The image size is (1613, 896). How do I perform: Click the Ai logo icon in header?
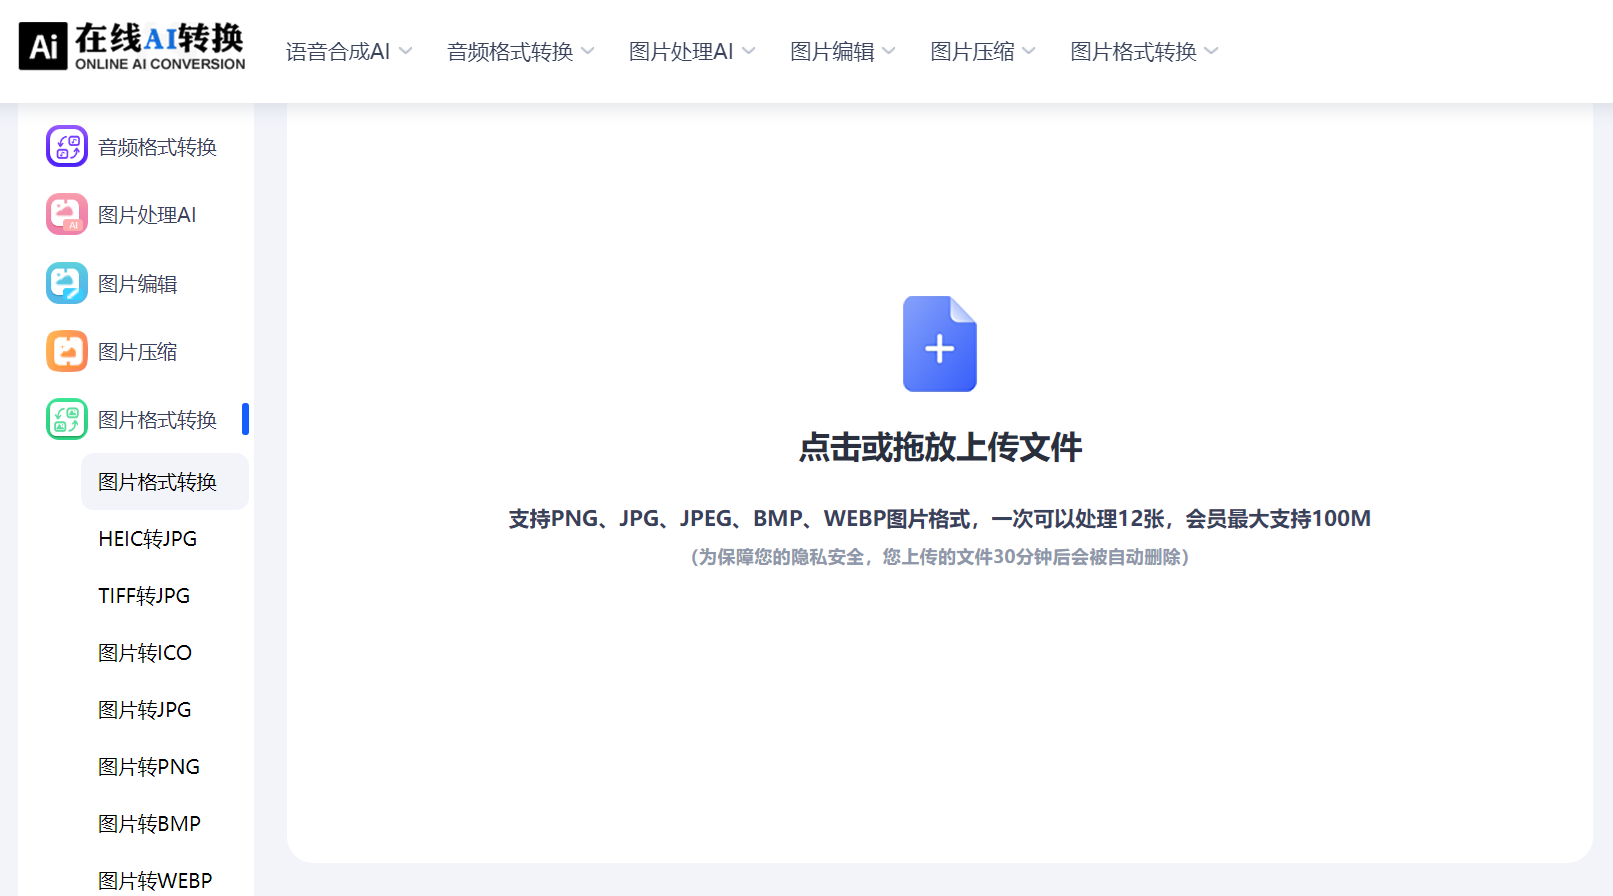point(43,47)
